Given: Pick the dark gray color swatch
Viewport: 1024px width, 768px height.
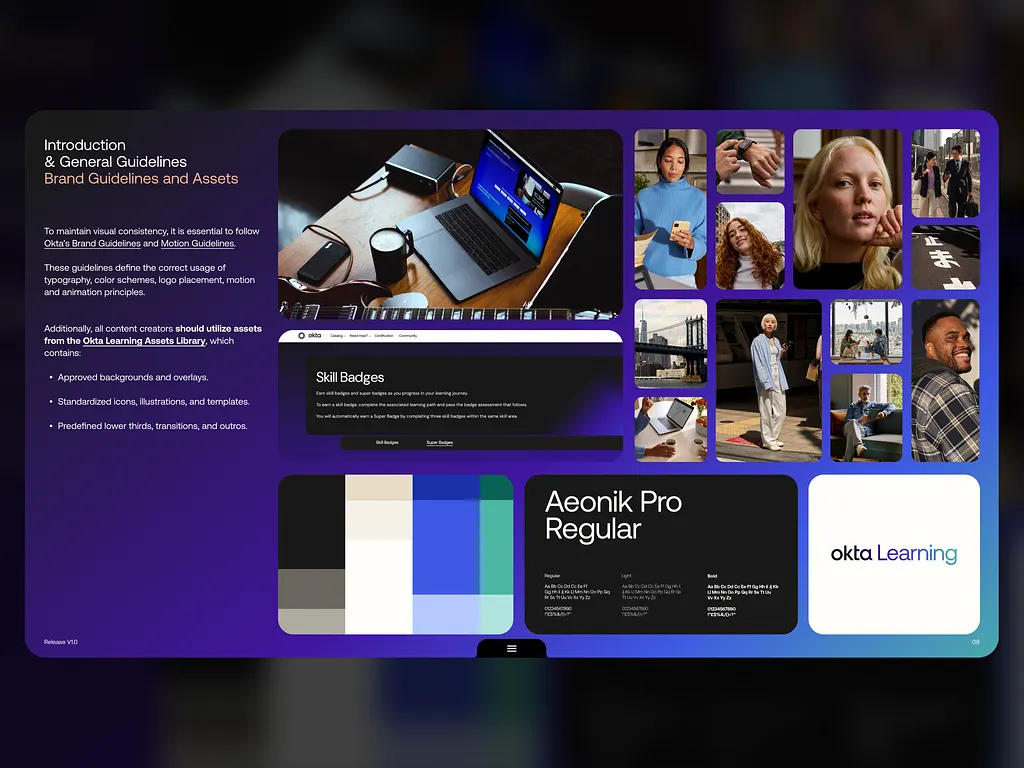Looking at the screenshot, I should [312, 588].
